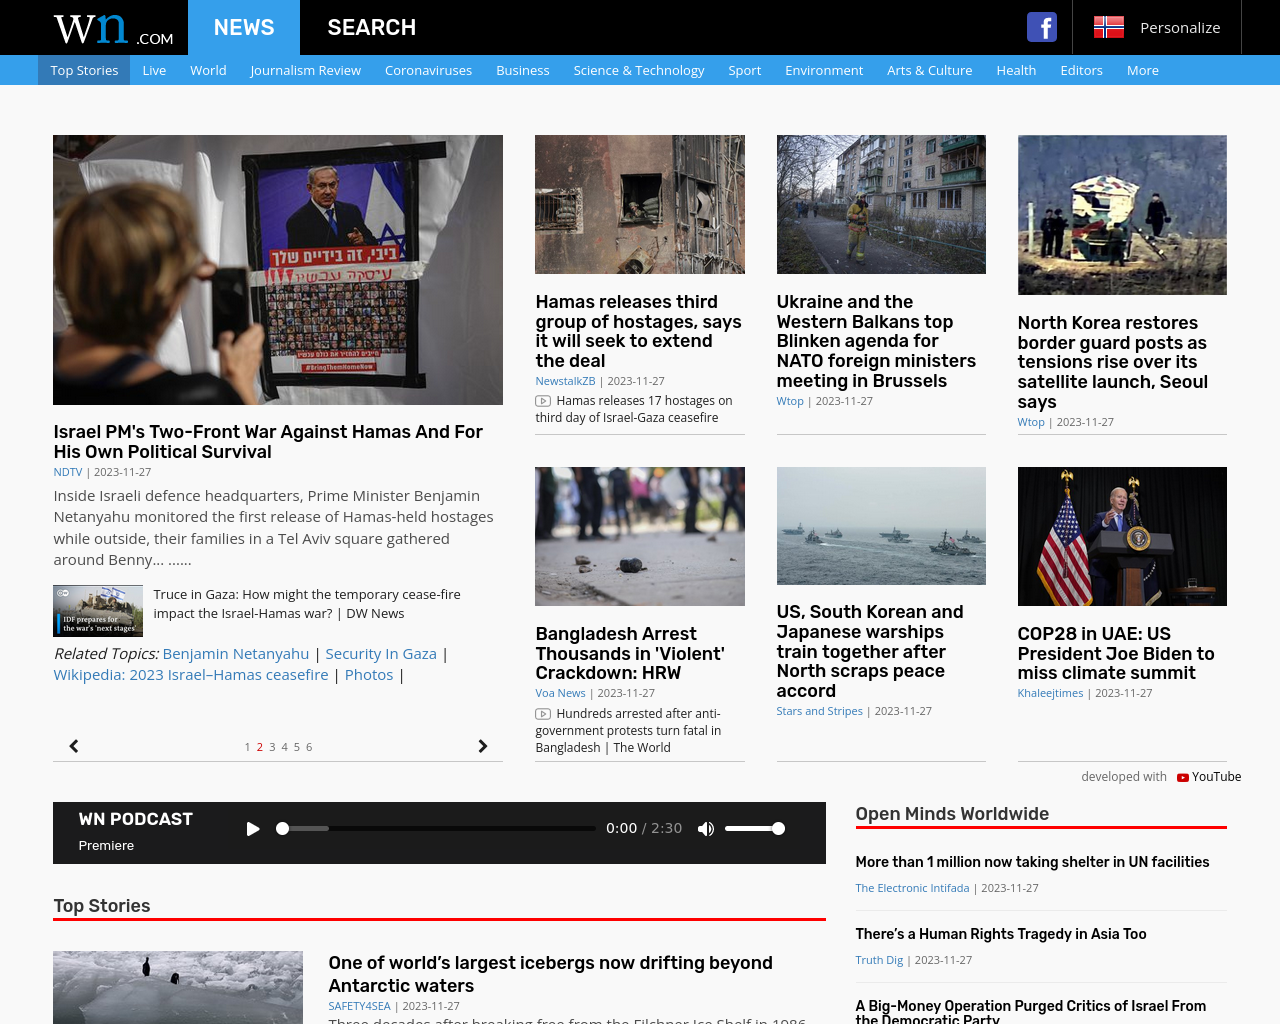Open North Korea restores border guard headline

(1112, 362)
